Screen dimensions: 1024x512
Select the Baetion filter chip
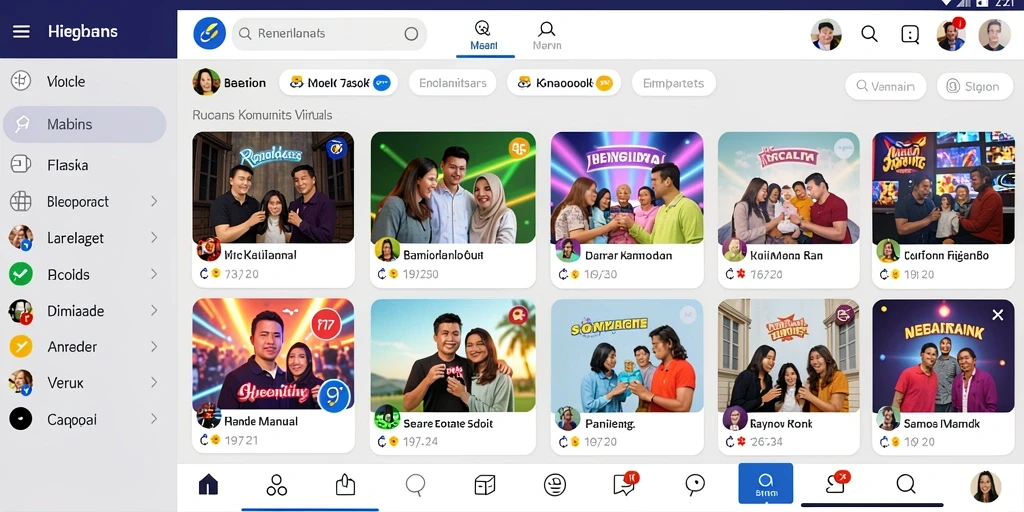(x=230, y=83)
